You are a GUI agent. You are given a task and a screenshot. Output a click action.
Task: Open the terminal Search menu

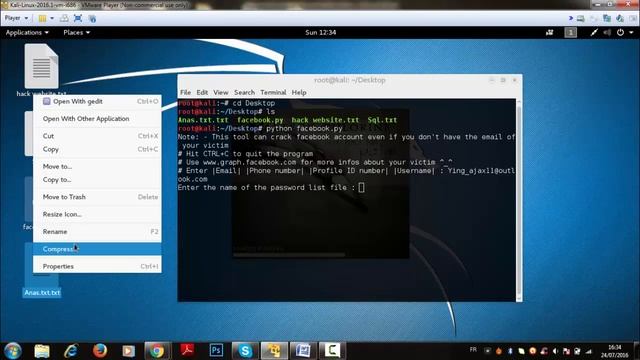click(x=244, y=92)
